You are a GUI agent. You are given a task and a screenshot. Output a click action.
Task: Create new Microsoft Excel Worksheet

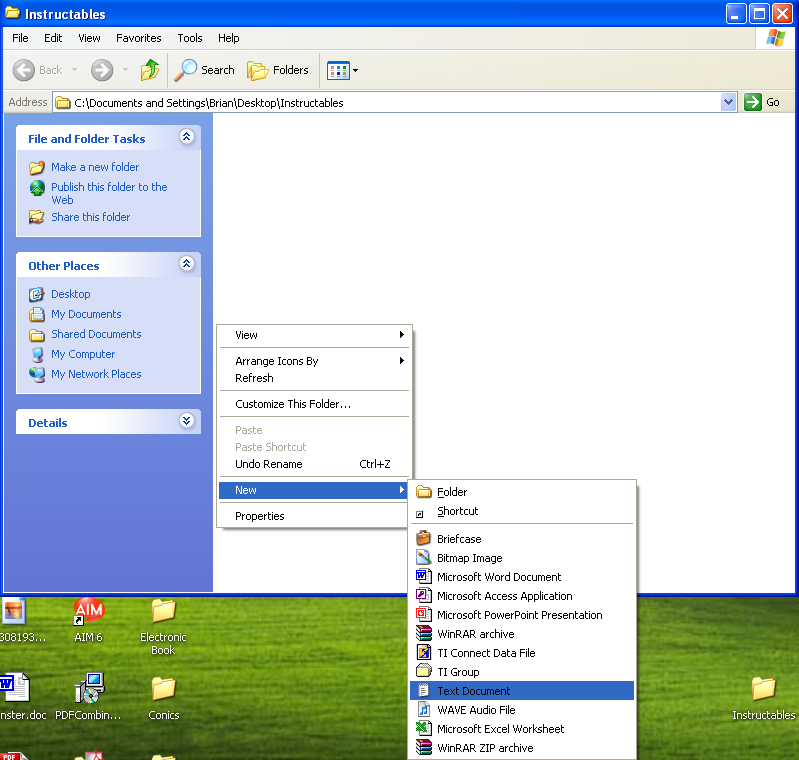coord(522,729)
